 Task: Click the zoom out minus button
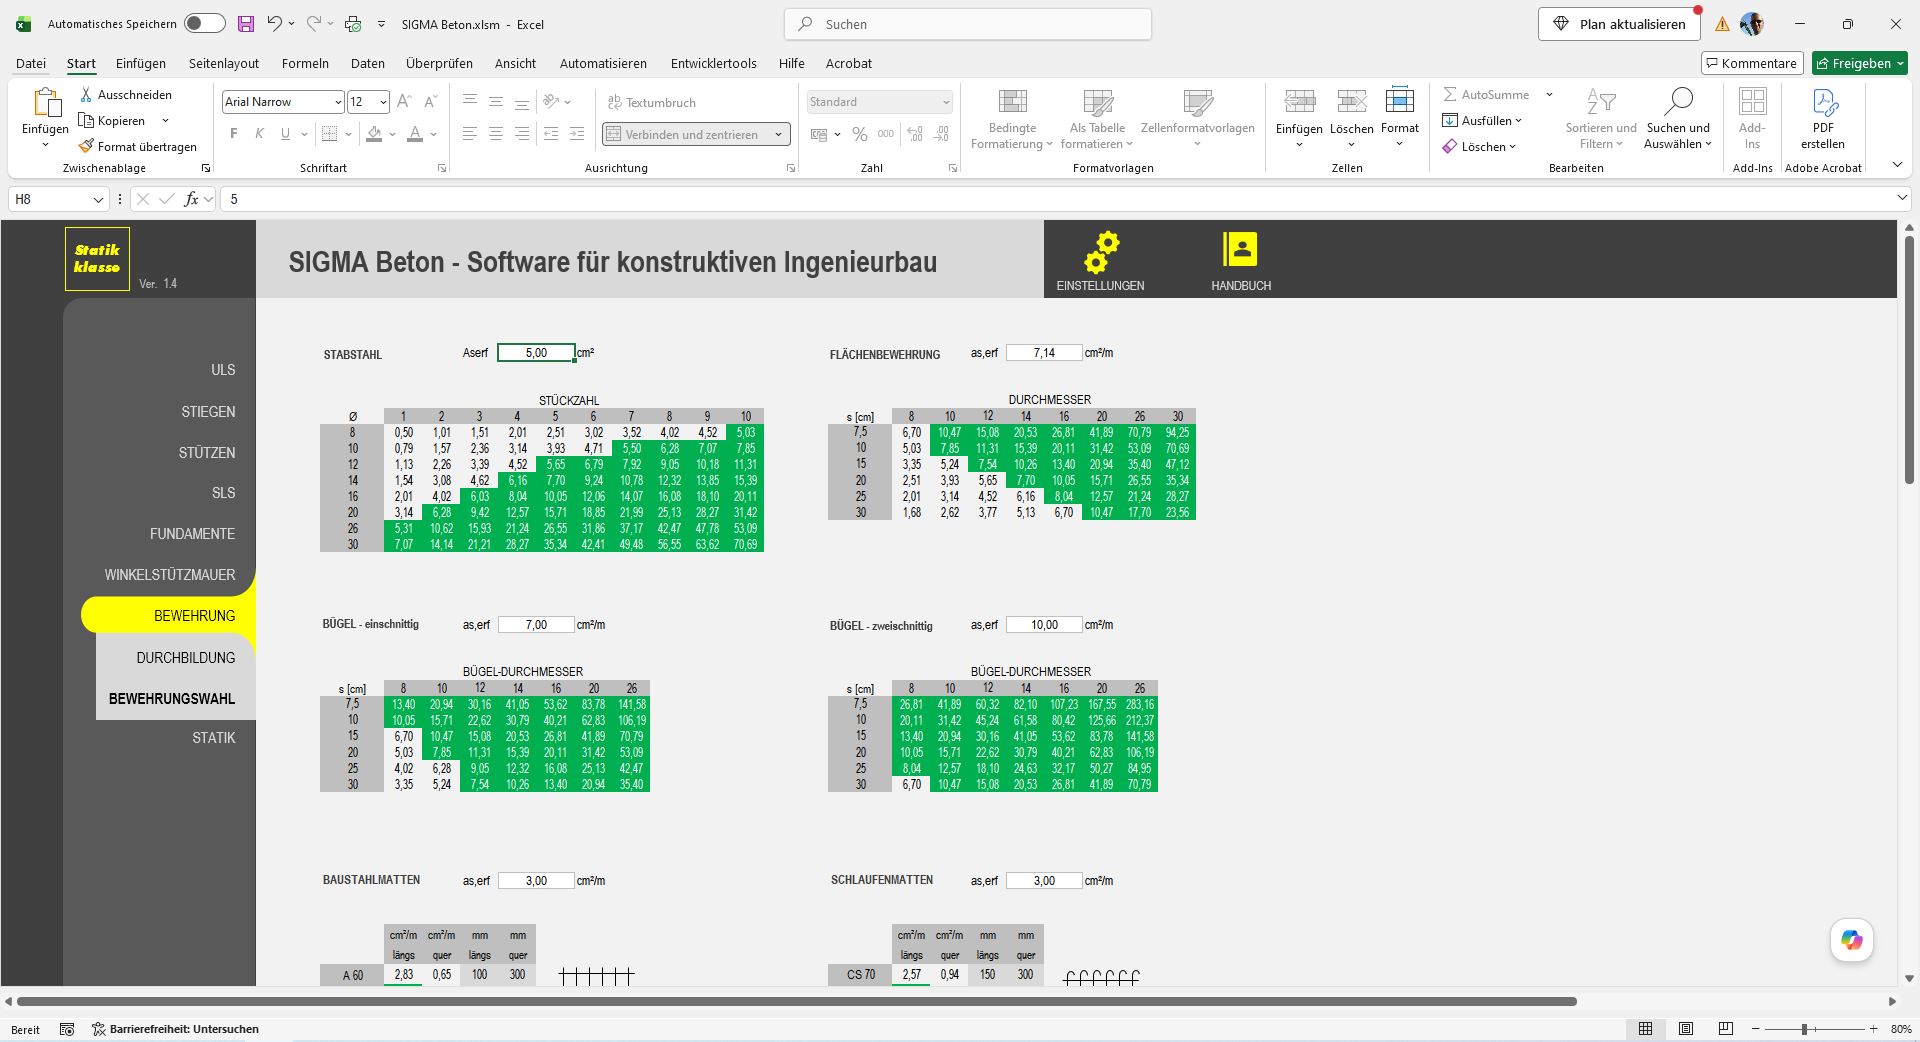(1756, 1029)
